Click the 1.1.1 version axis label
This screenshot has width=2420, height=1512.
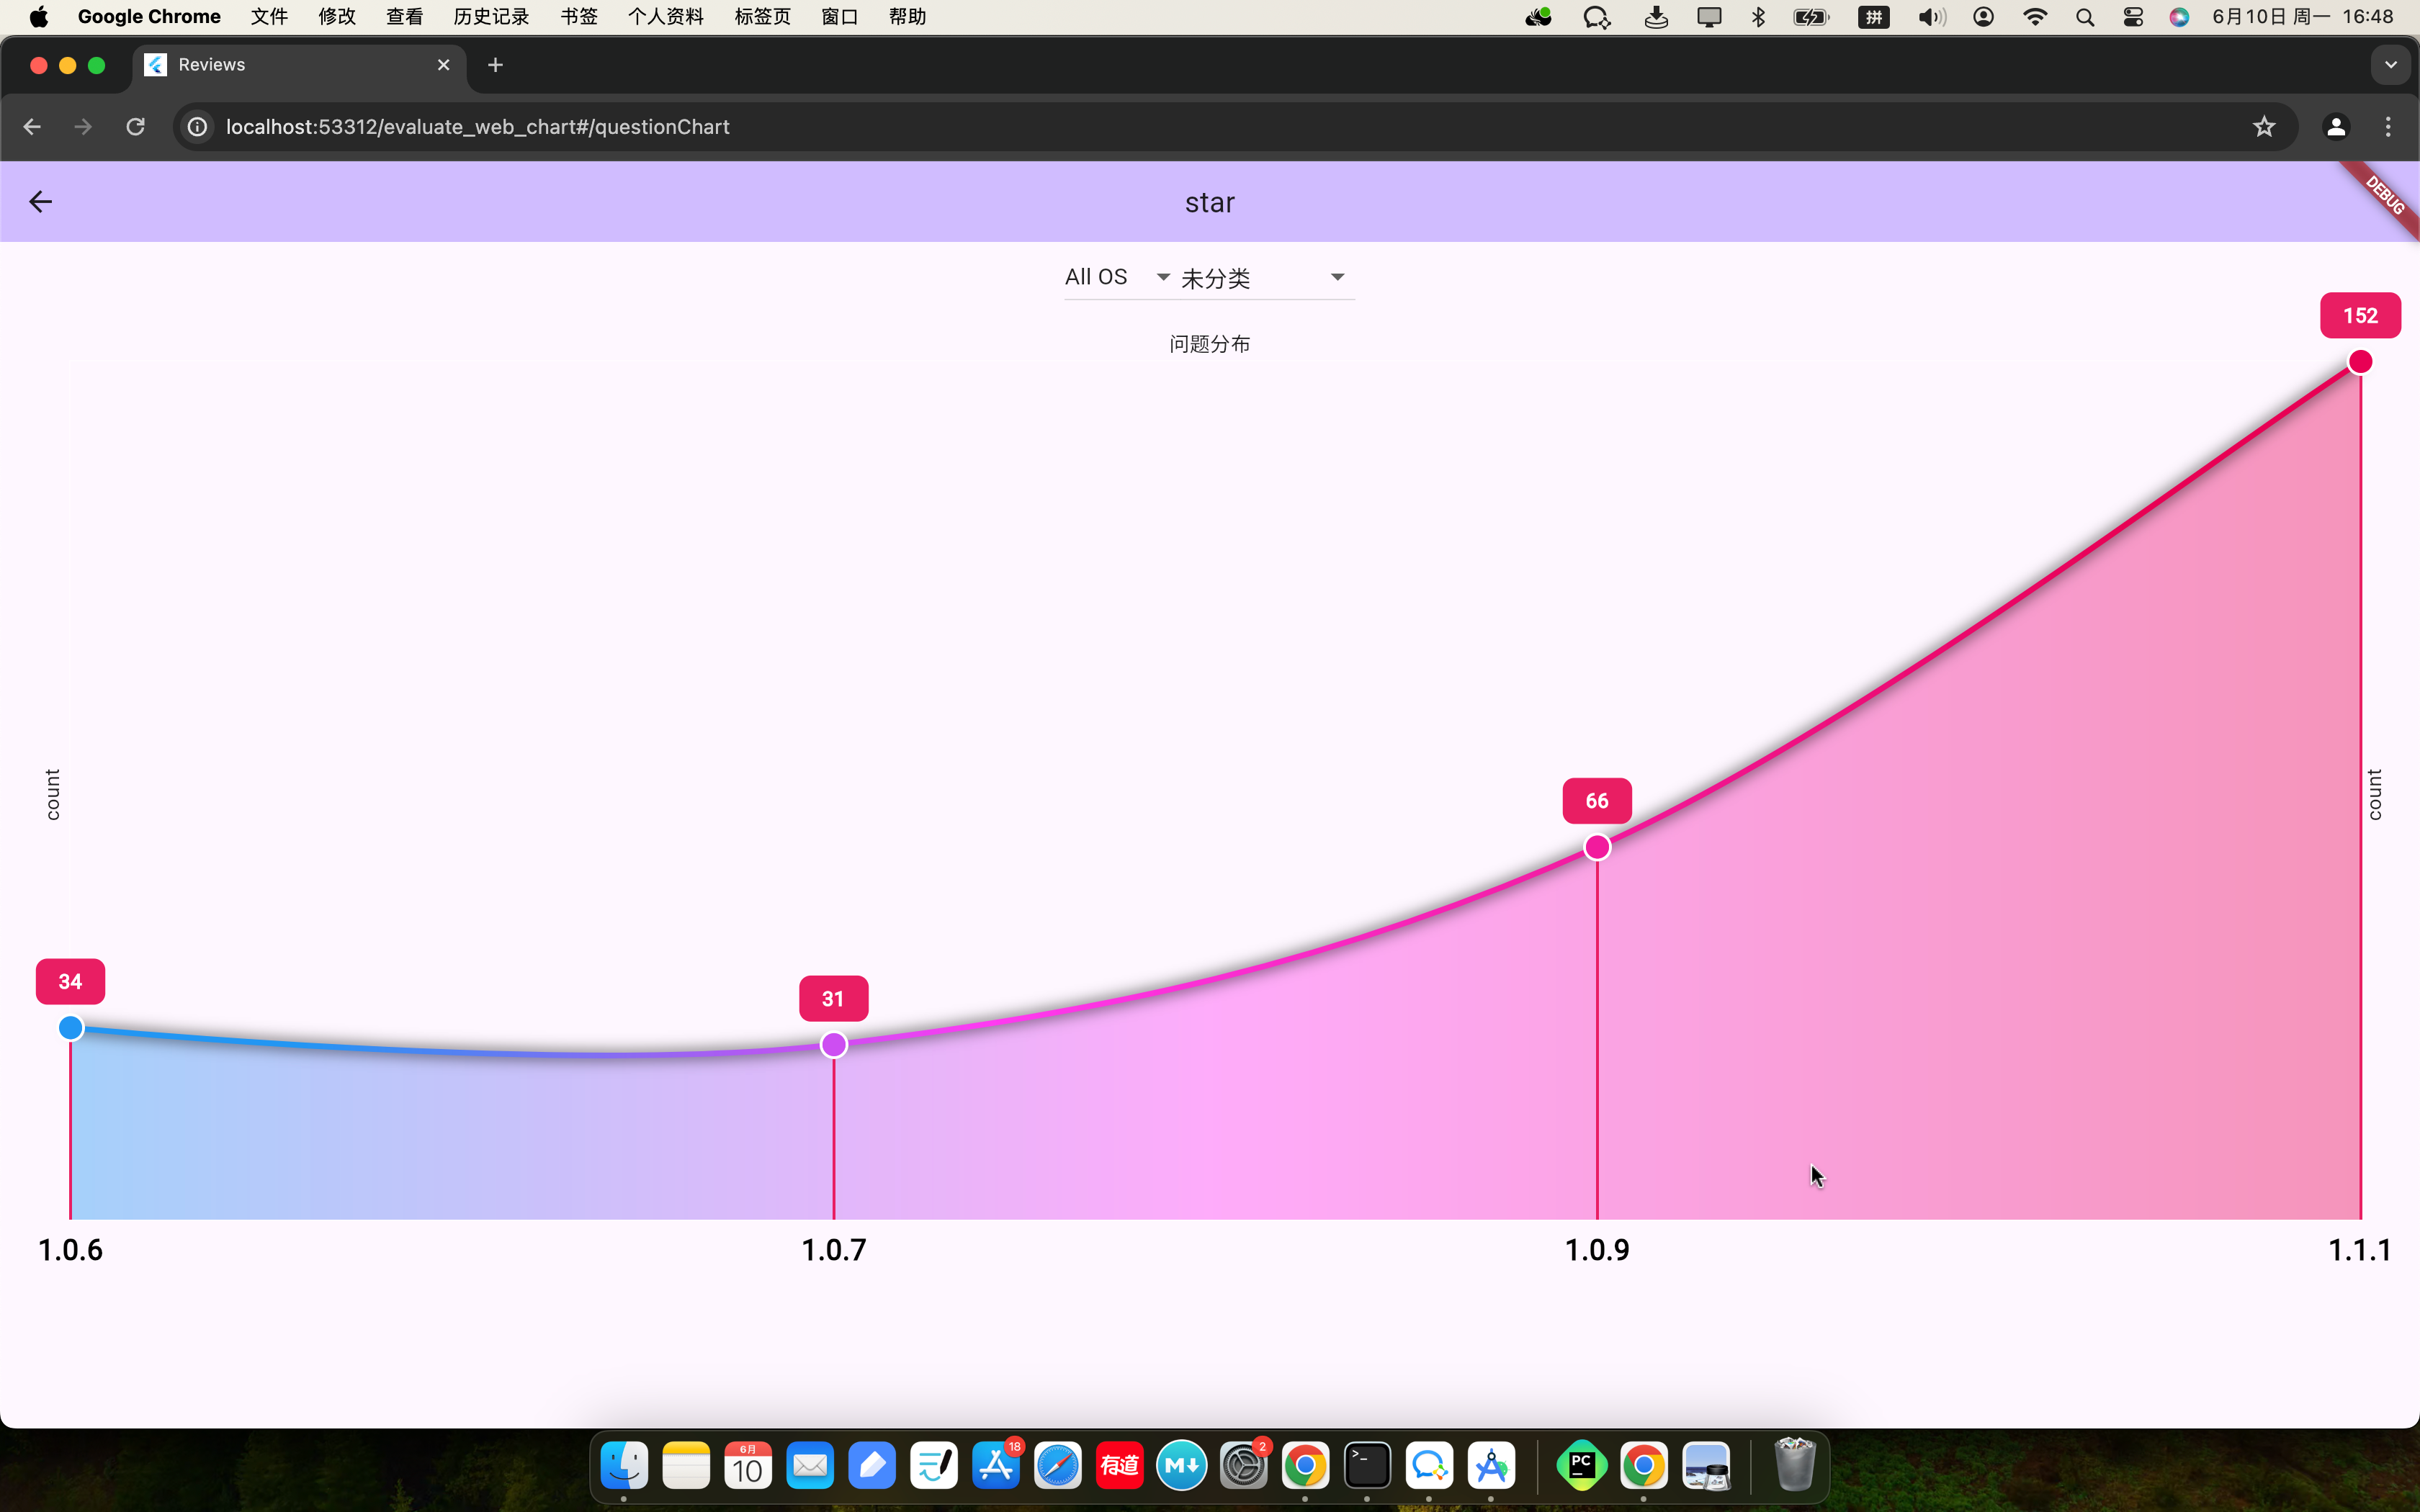[2359, 1250]
